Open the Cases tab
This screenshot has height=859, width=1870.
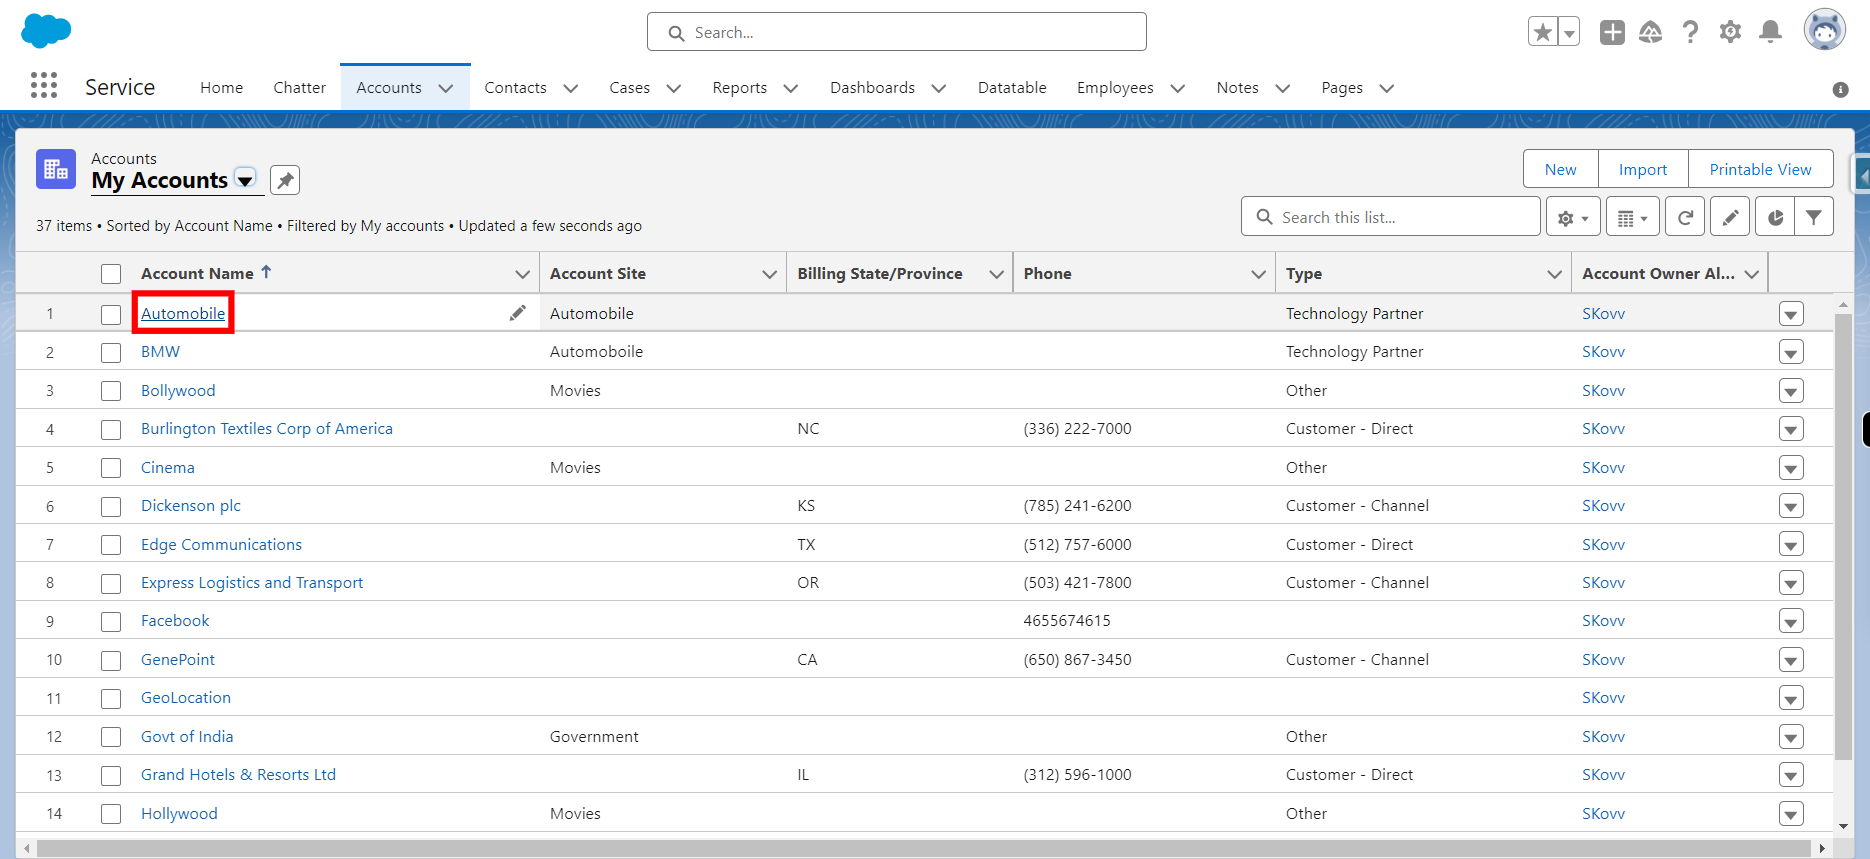(629, 88)
